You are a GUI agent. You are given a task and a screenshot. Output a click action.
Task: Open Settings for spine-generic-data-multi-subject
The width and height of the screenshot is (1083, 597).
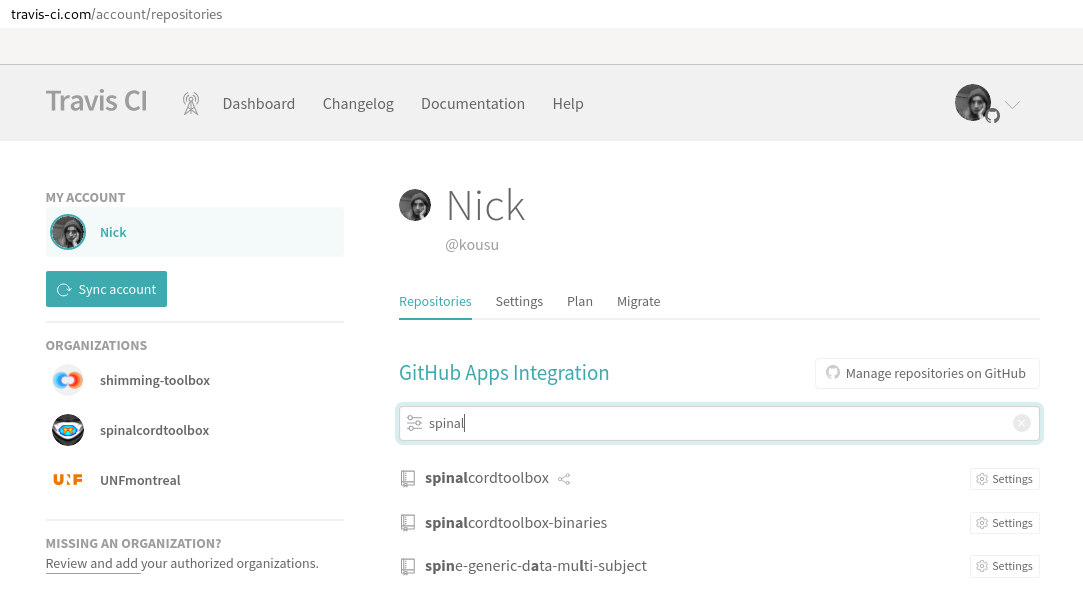pyautogui.click(x=1004, y=566)
